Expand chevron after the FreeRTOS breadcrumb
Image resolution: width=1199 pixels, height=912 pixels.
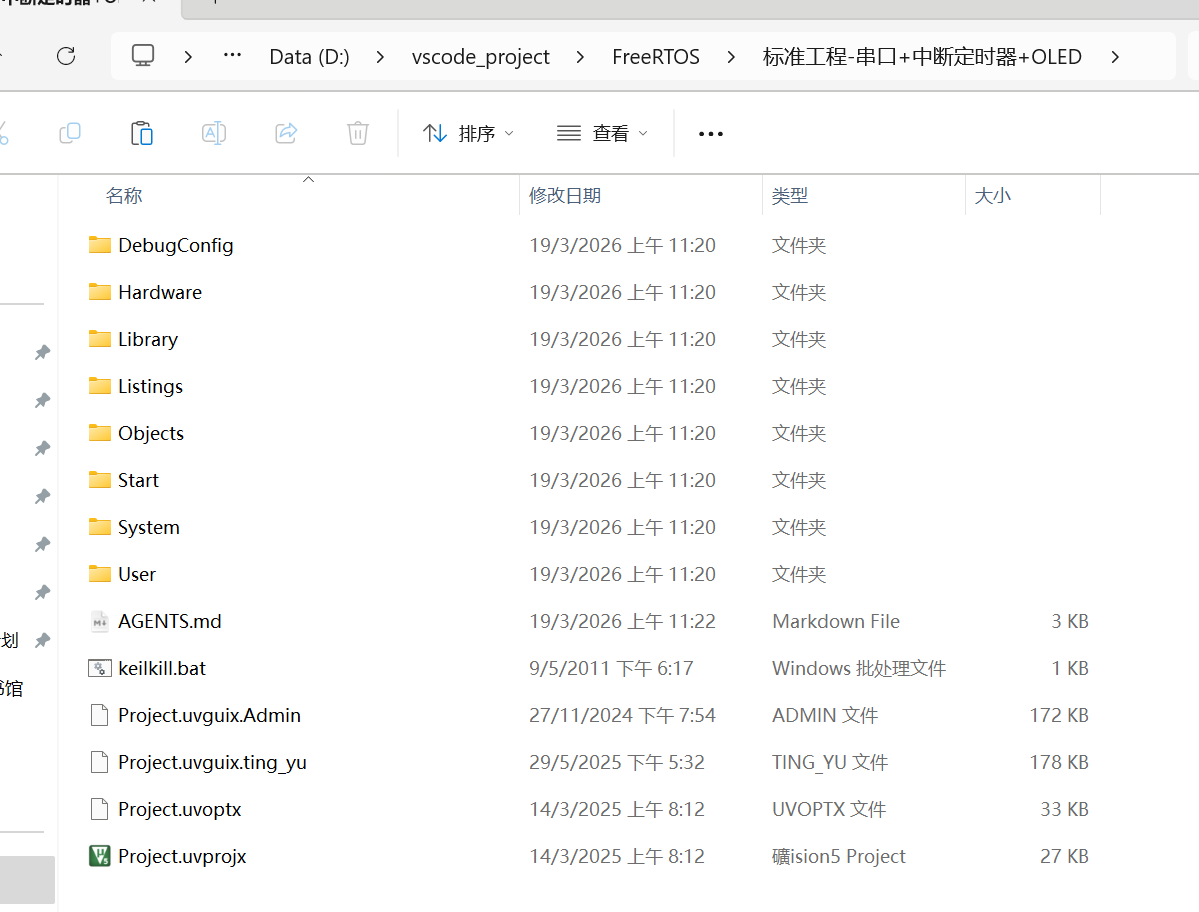click(731, 57)
